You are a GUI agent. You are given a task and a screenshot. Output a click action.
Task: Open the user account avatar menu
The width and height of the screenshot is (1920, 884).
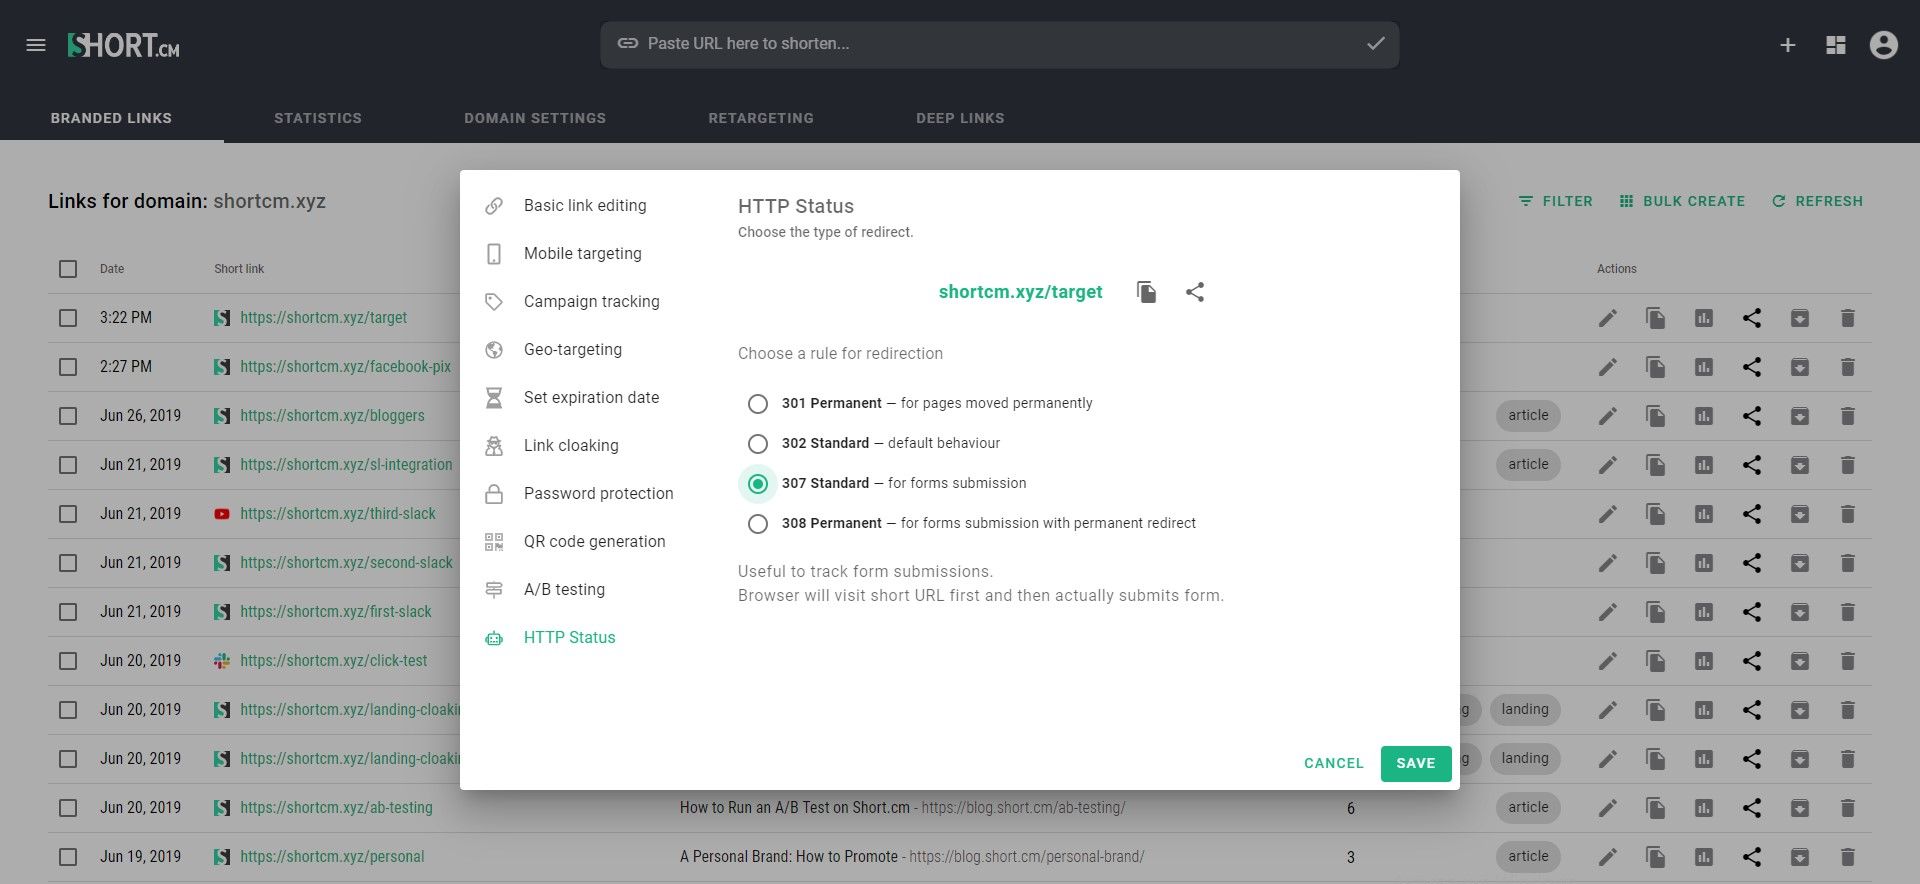[1884, 45]
